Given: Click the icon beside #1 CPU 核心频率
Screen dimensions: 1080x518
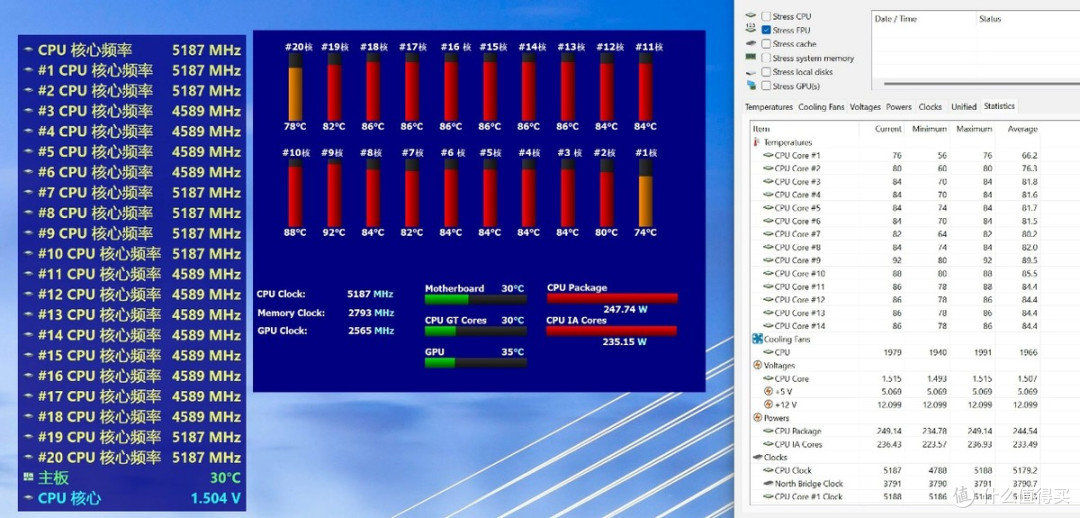Looking at the screenshot, I should (x=28, y=70).
